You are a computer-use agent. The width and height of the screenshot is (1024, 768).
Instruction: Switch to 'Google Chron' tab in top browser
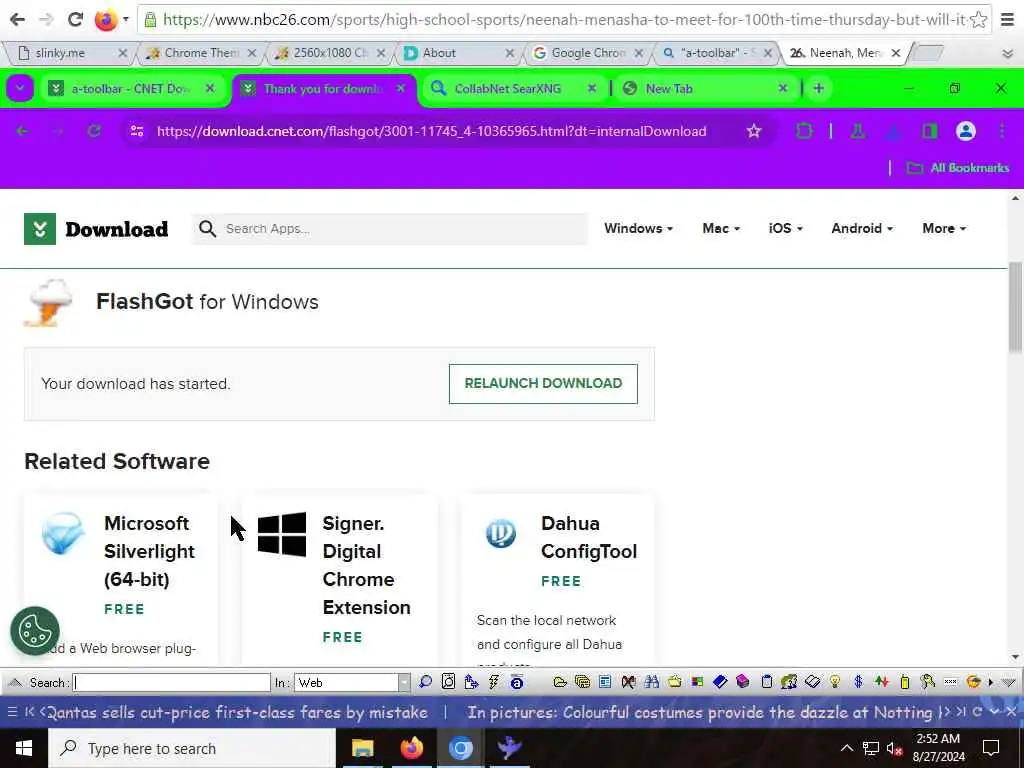(x=588, y=54)
